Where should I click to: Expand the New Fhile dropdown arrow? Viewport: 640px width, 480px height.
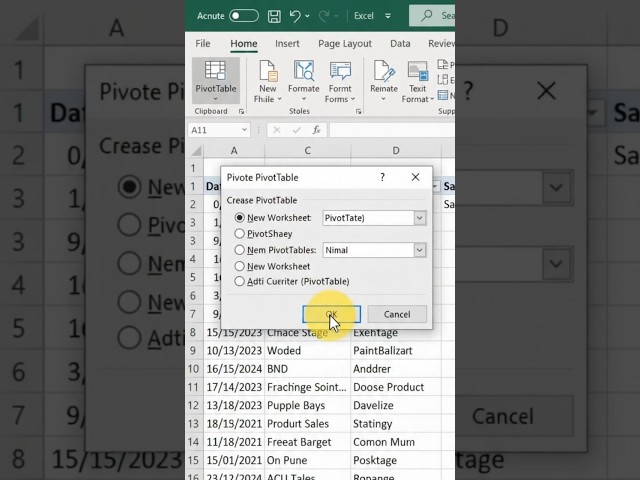click(280, 99)
